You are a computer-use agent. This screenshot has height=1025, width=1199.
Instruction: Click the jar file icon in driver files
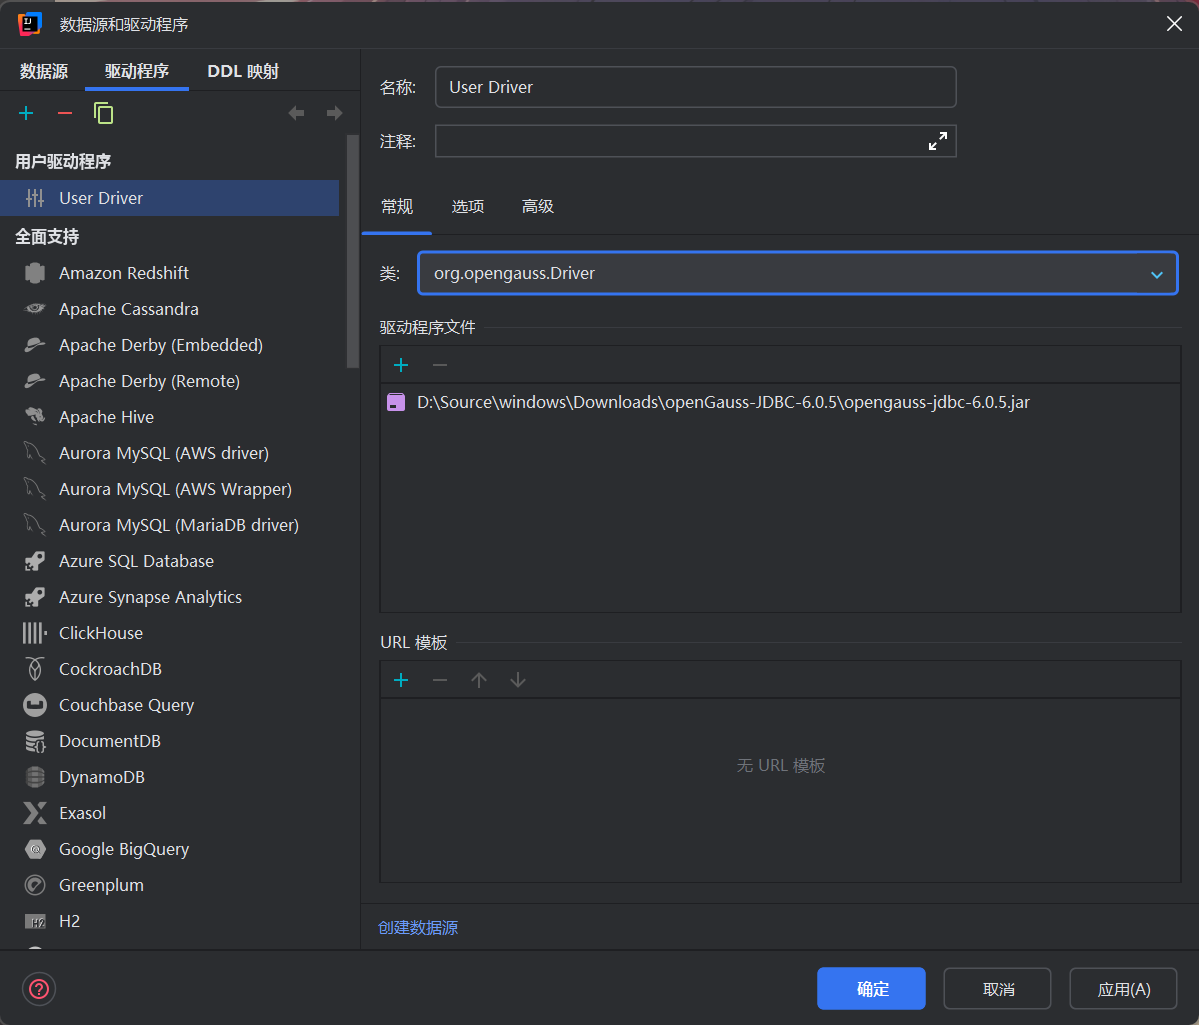[x=396, y=402]
